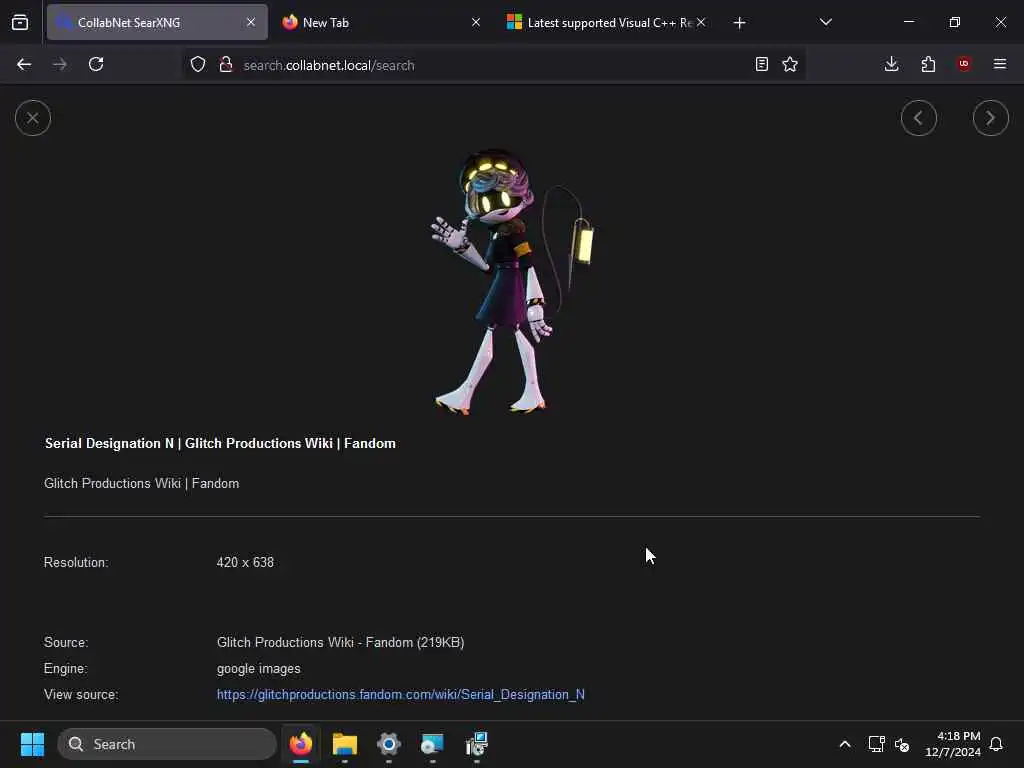Click the taskbar Search box
The image size is (1024, 768).
(167, 744)
